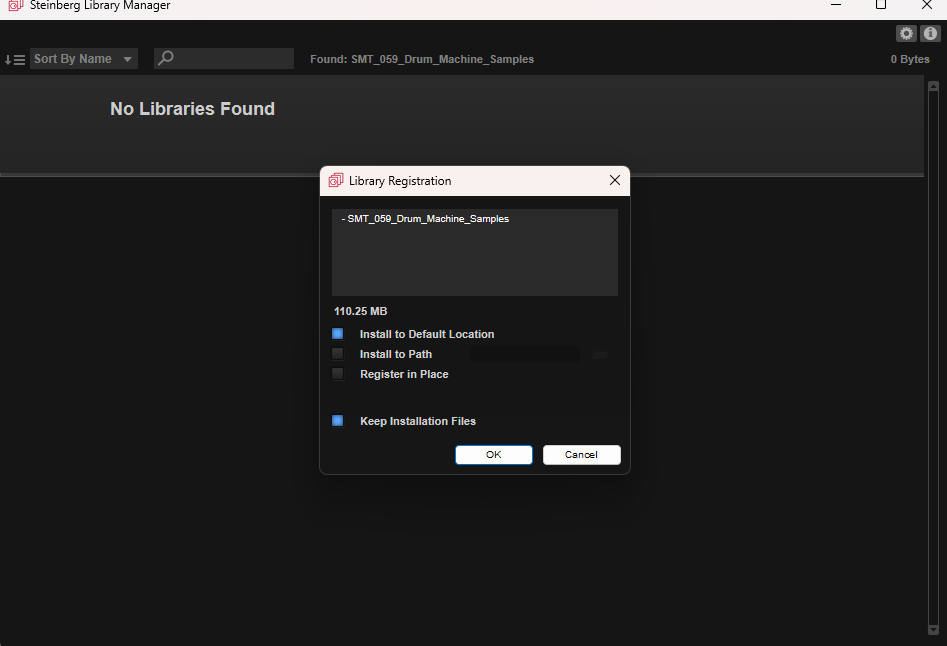Click the Install to Path text field
The image size is (947, 646).
point(525,354)
